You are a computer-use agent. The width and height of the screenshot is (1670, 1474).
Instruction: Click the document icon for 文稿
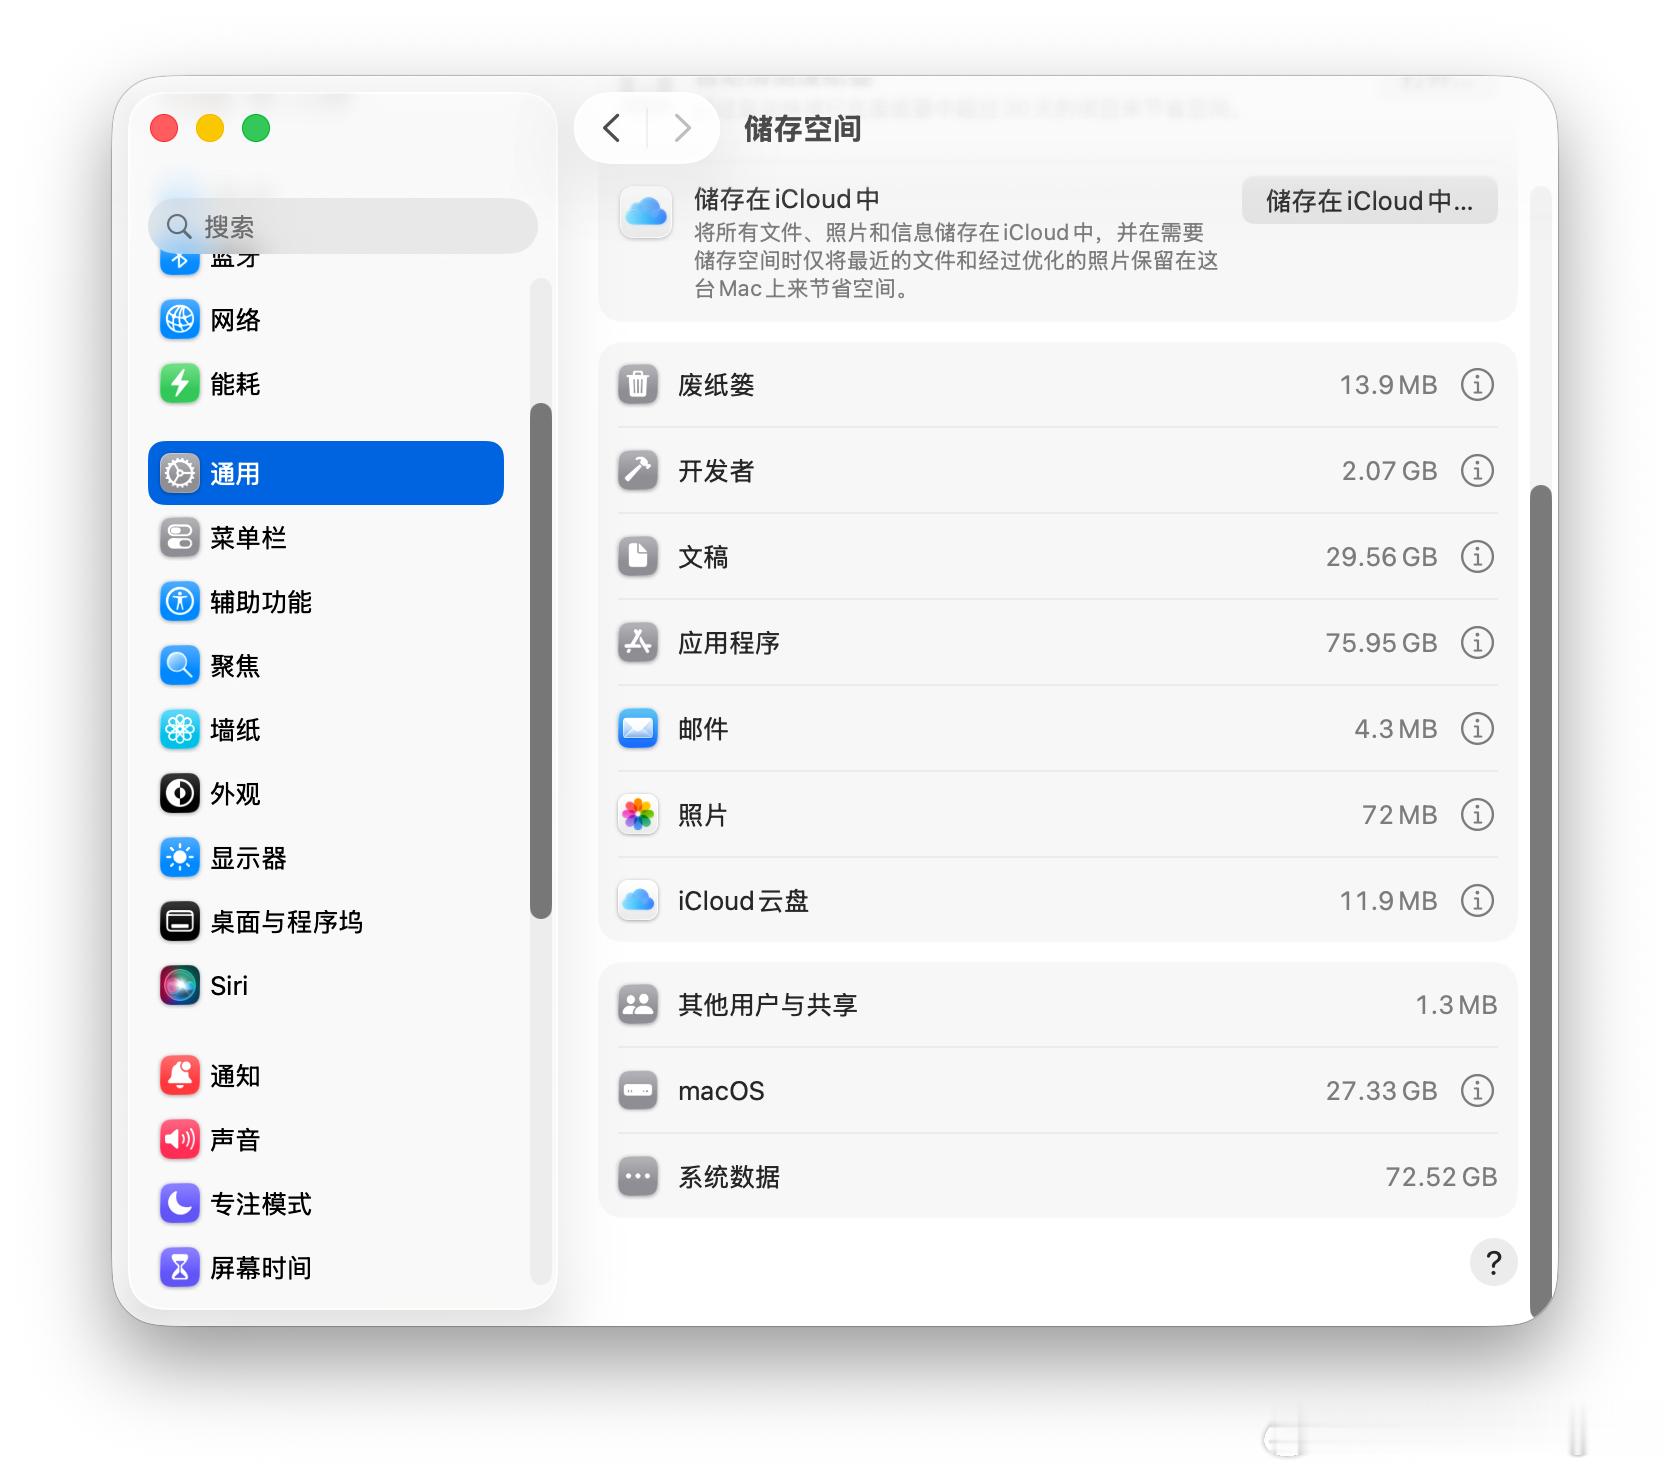click(x=638, y=557)
